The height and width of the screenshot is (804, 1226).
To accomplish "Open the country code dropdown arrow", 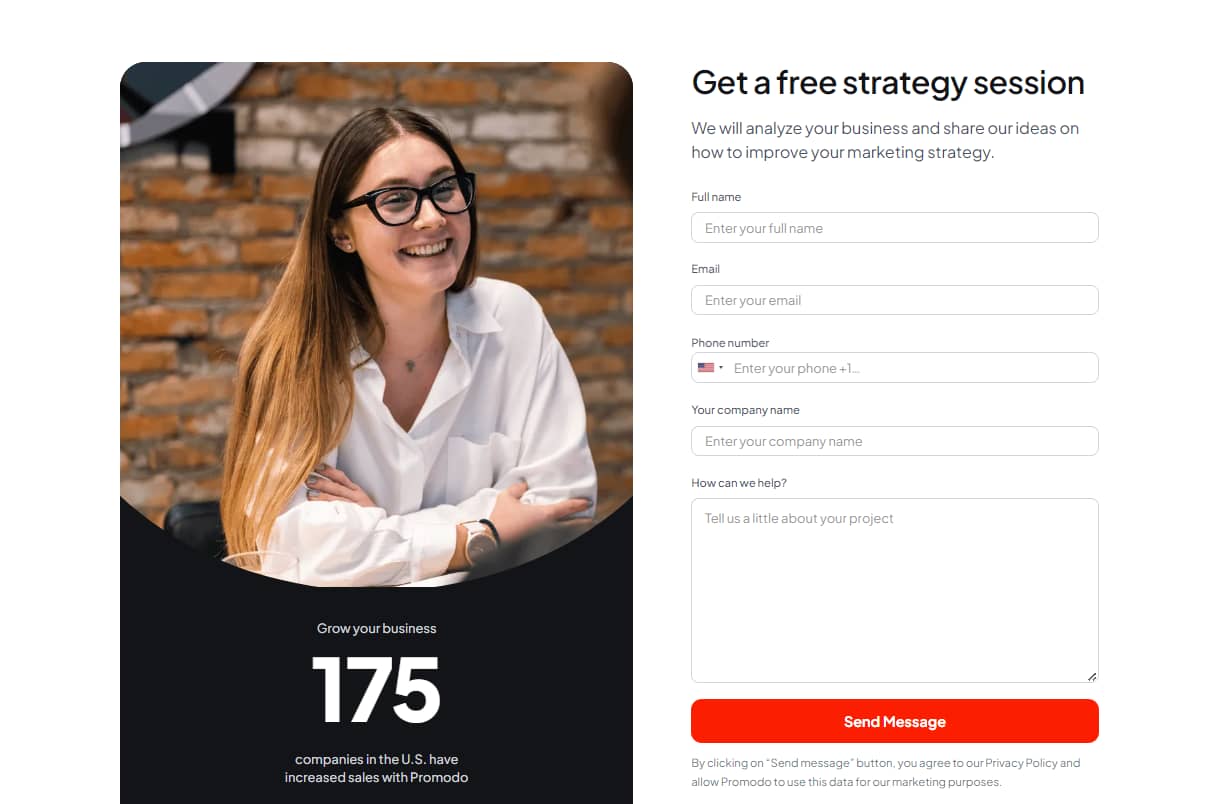I will [721, 368].
